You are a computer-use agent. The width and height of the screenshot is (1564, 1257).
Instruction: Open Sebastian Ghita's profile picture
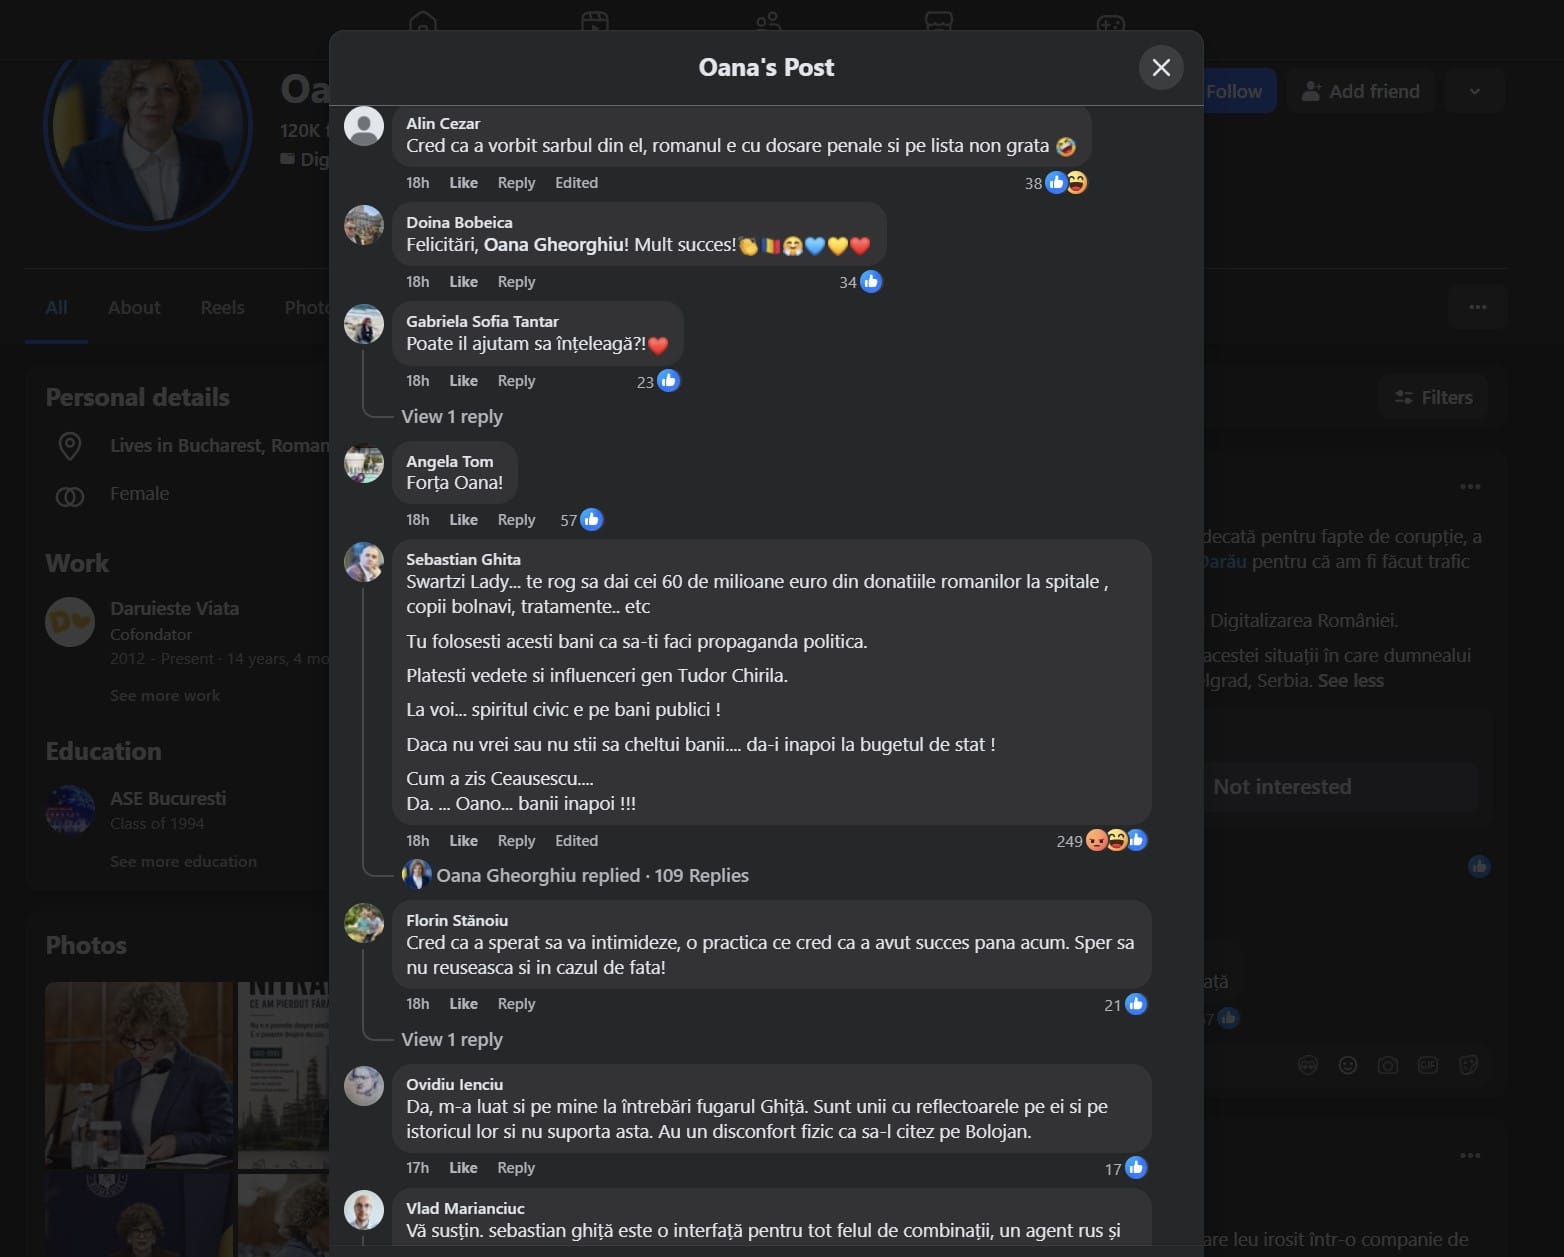(364, 563)
